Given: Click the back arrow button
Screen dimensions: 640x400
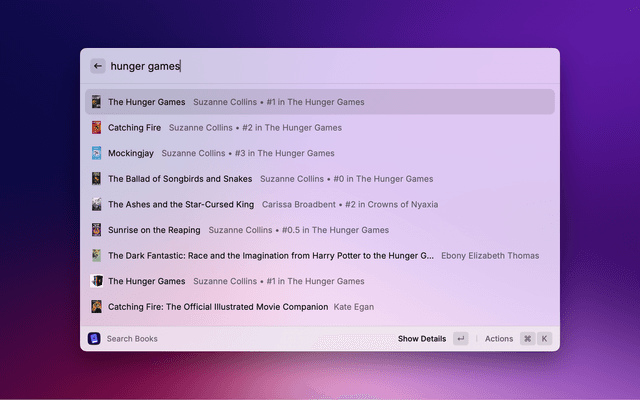Looking at the screenshot, I should 98,66.
